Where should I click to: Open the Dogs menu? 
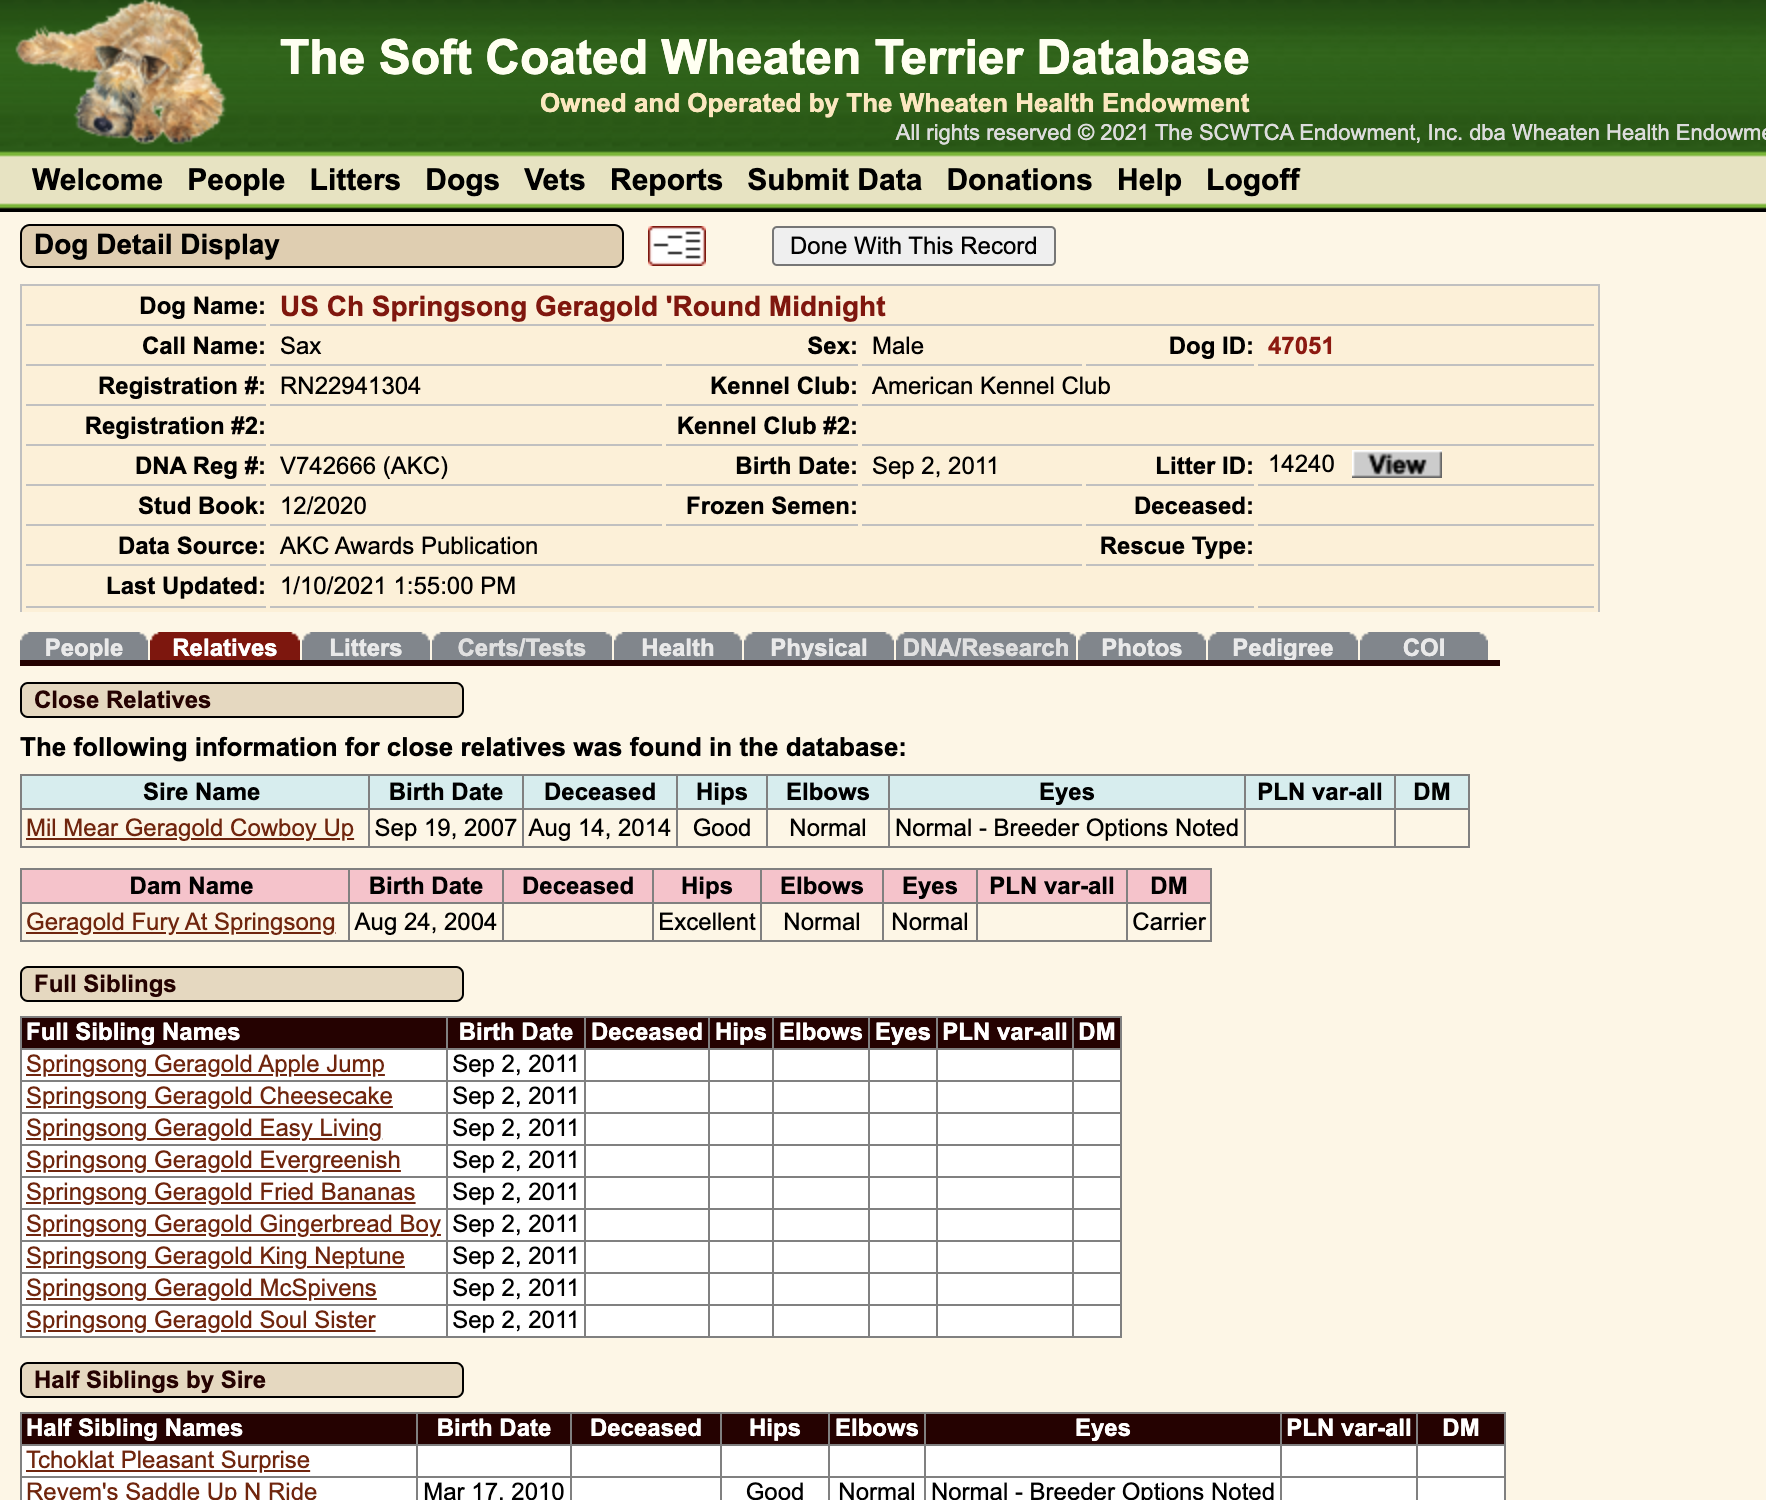pyautogui.click(x=462, y=180)
